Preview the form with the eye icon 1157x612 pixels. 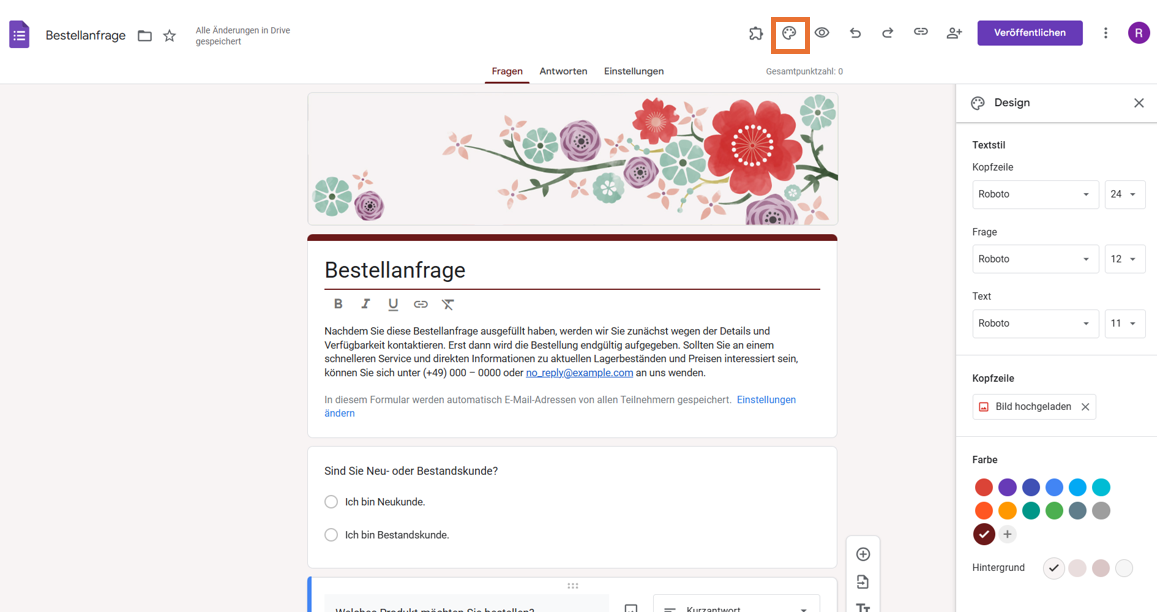821,32
